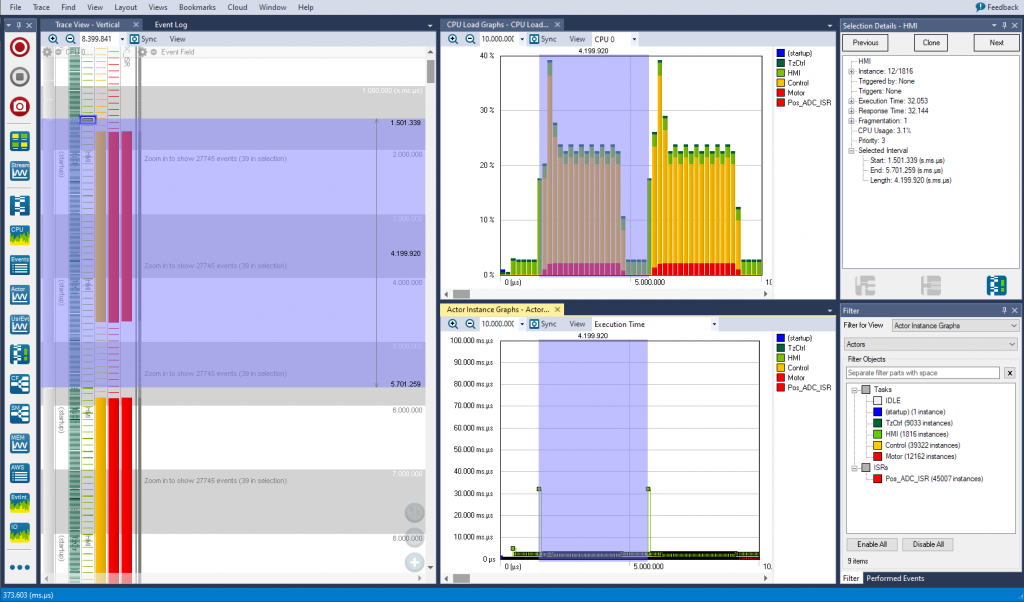Toggle the (startup) task filter checkbox
This screenshot has height=602, width=1024.
tap(877, 412)
